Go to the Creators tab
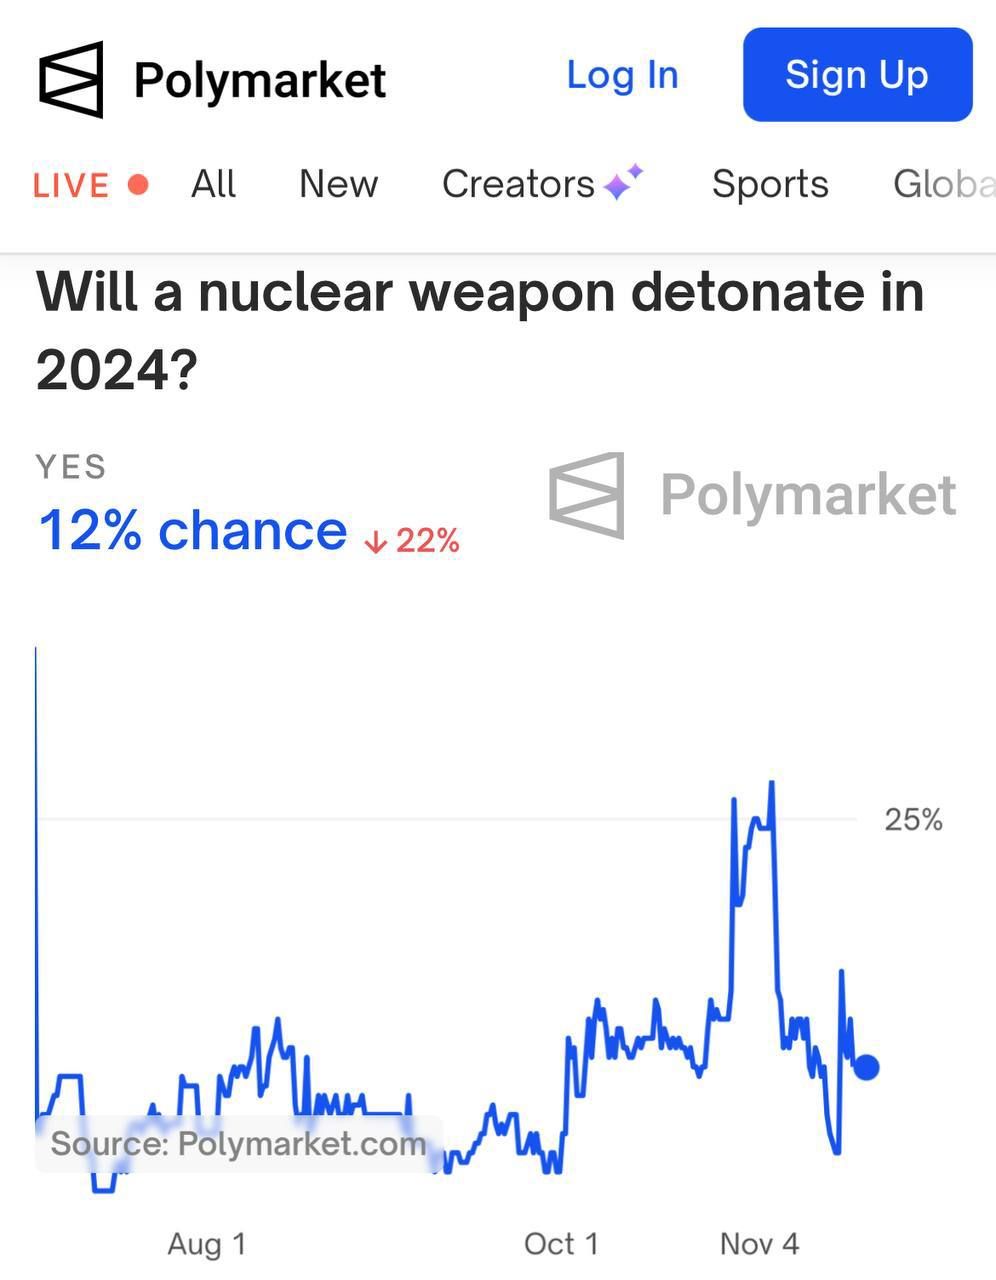 [518, 185]
